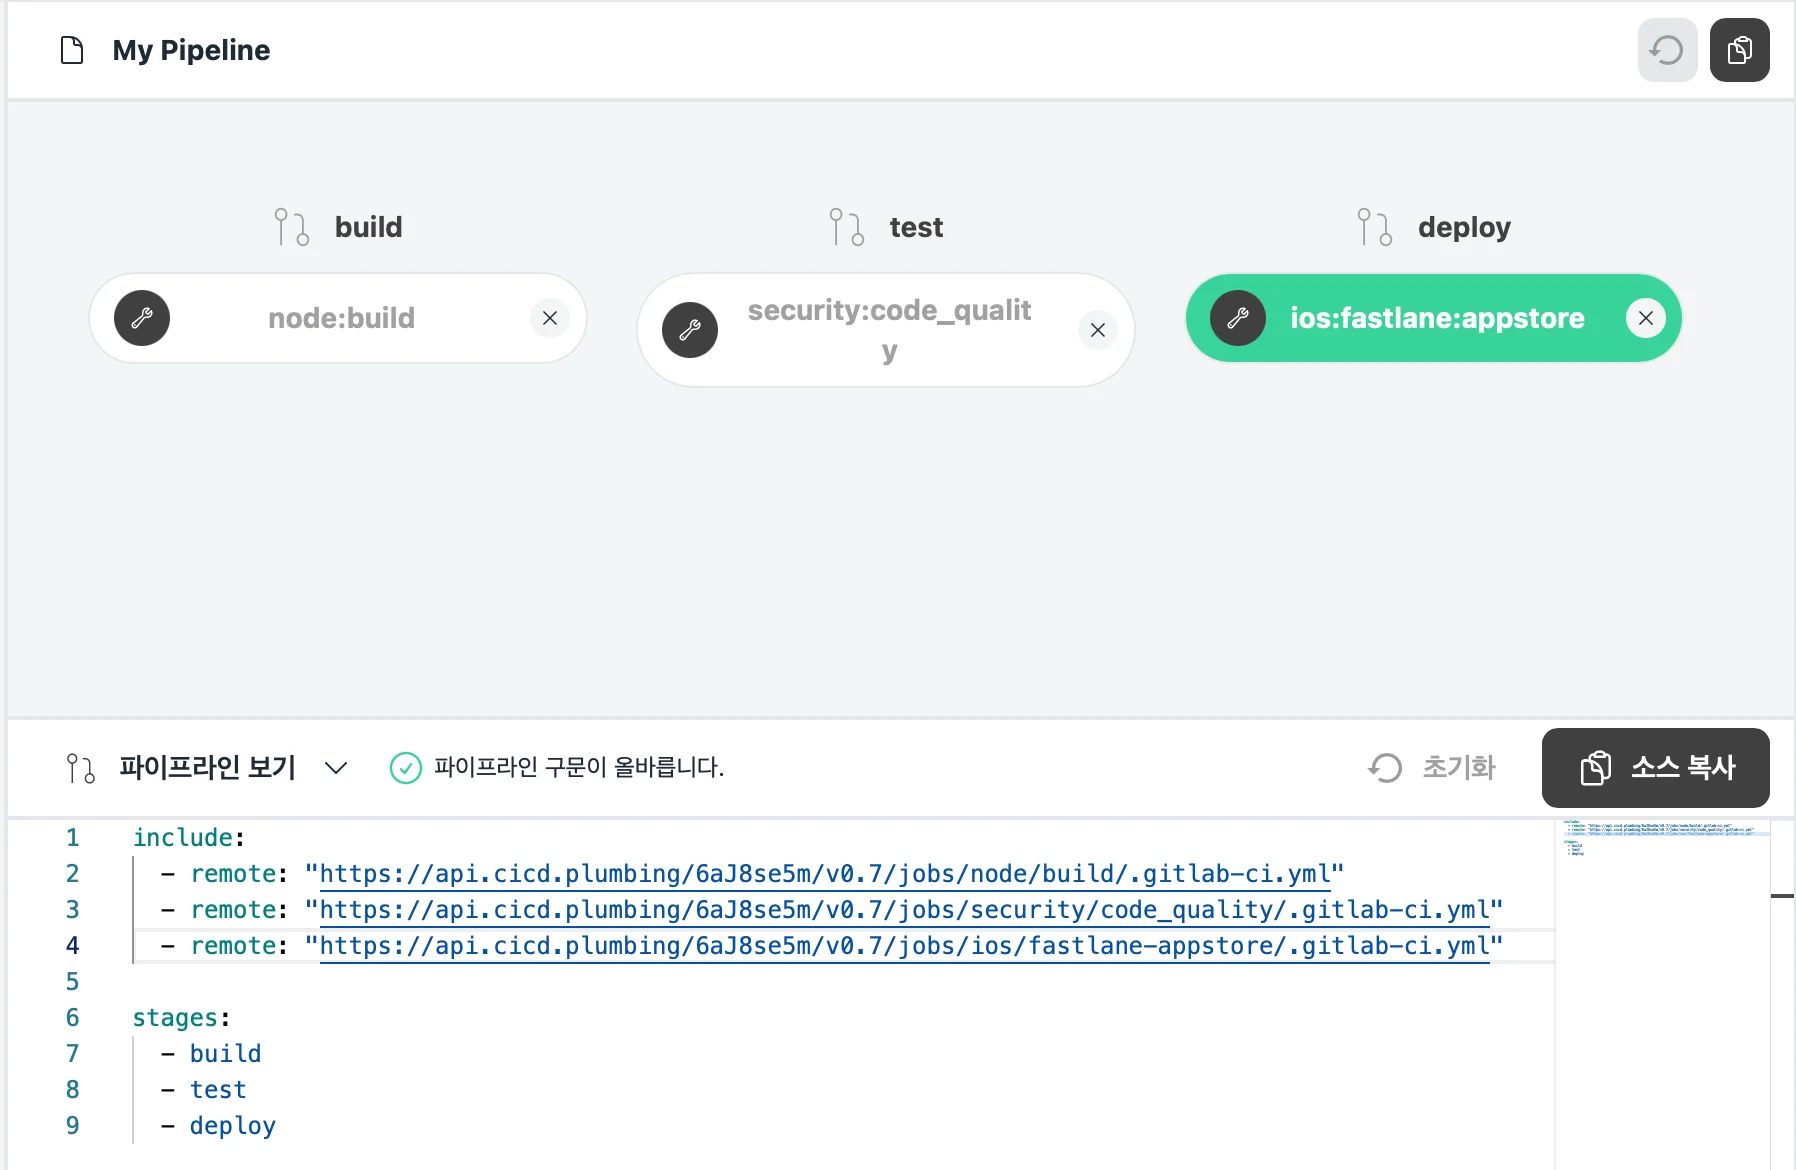Click the dark clipboard copy icon in header
The image size is (1796, 1170).
(x=1739, y=50)
